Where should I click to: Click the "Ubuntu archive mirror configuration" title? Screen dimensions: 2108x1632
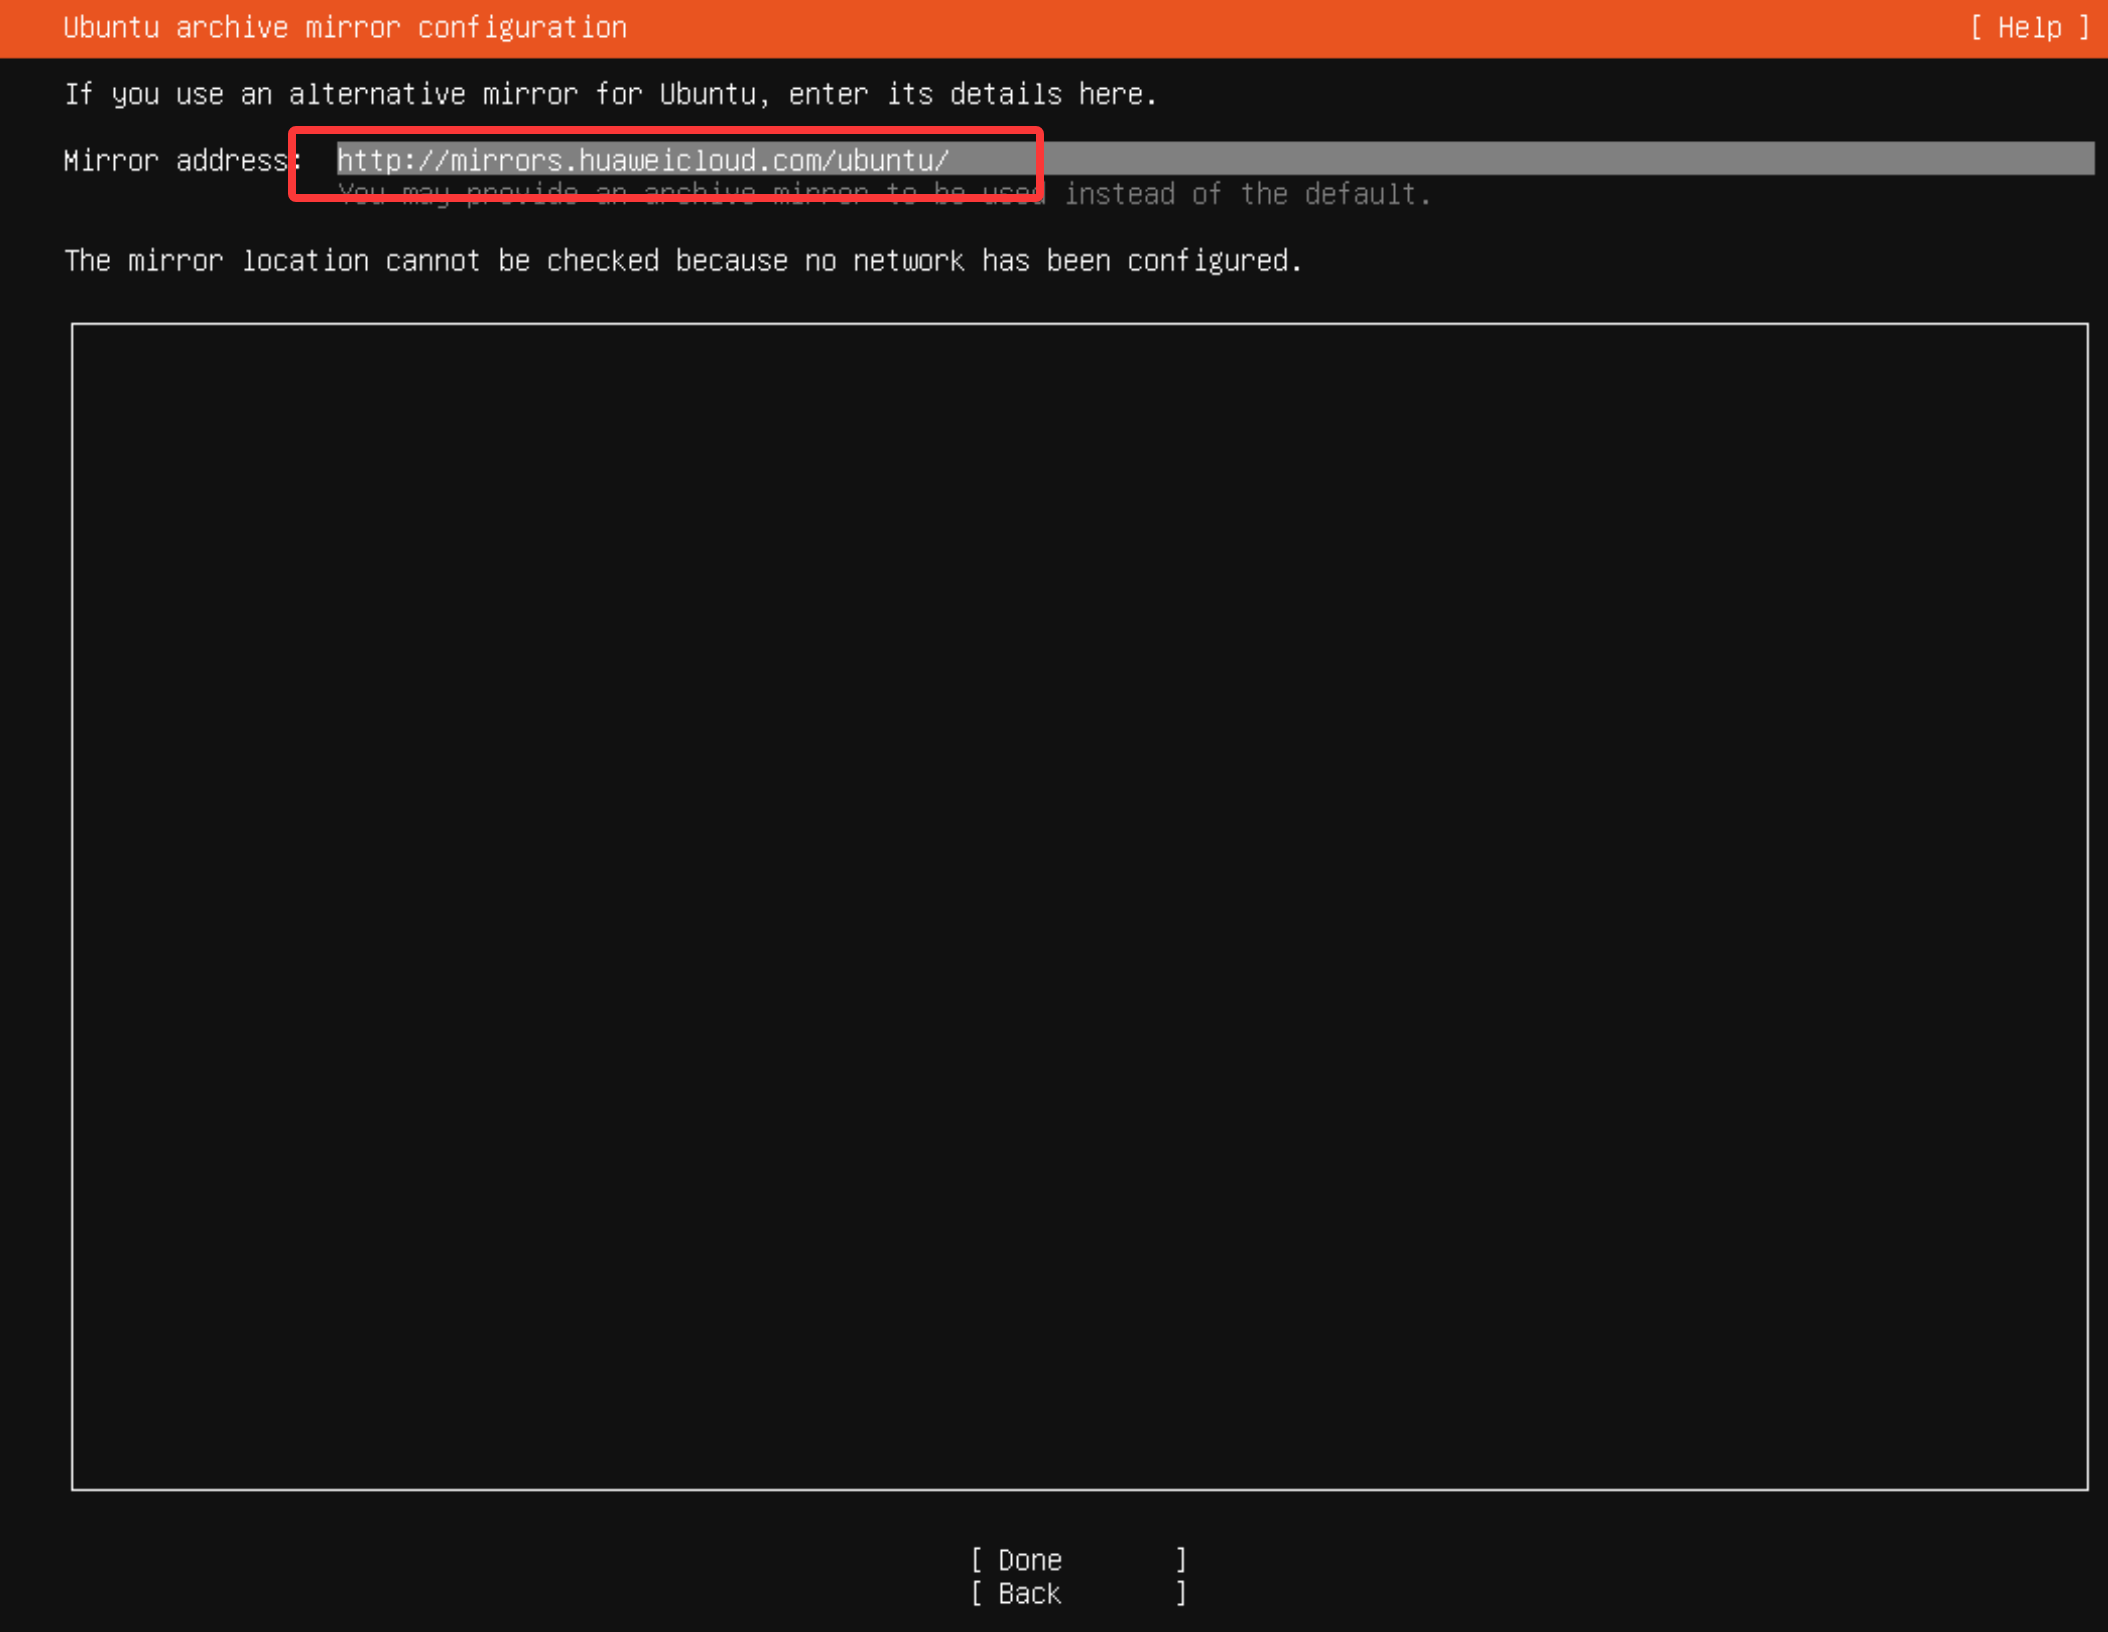coord(345,28)
